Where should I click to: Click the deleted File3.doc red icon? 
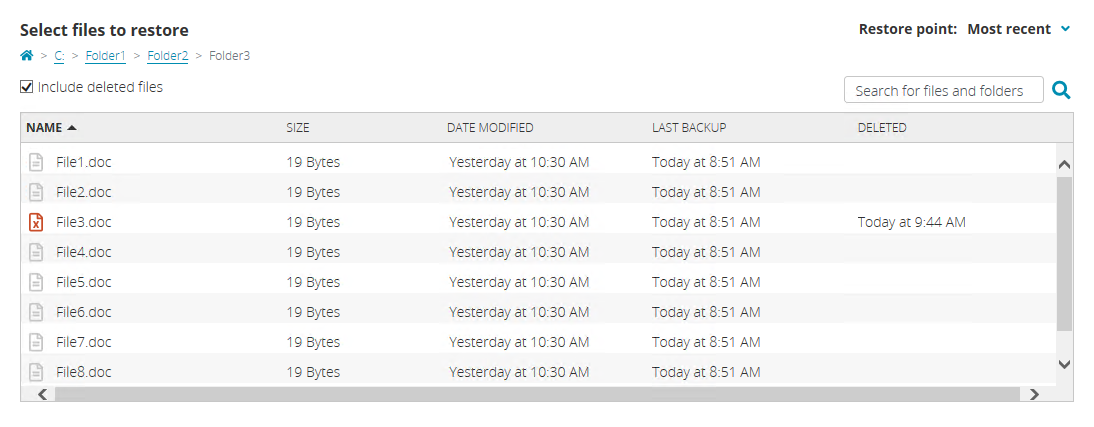tap(36, 222)
